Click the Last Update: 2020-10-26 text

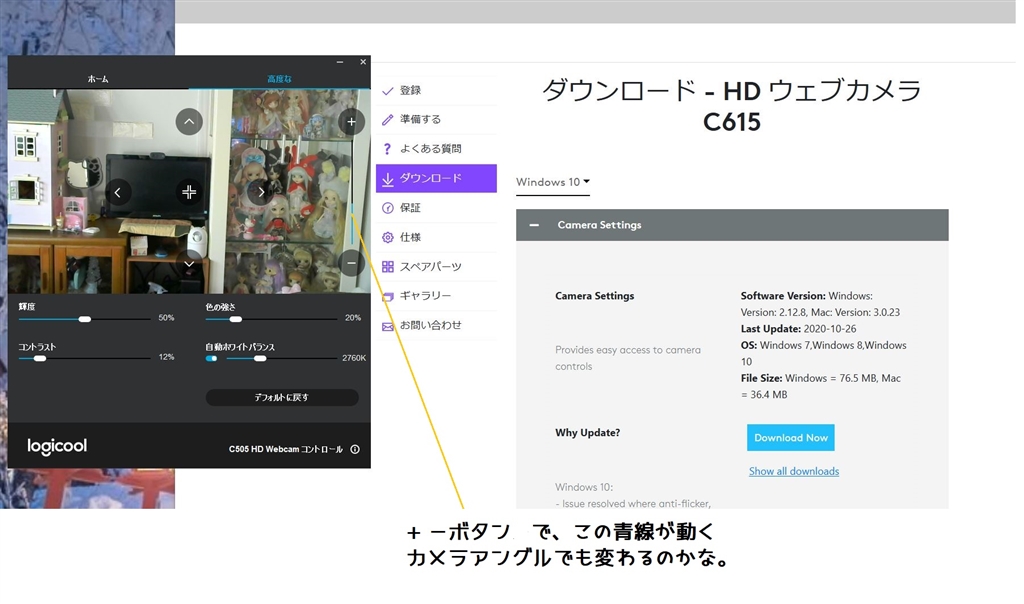tap(798, 329)
